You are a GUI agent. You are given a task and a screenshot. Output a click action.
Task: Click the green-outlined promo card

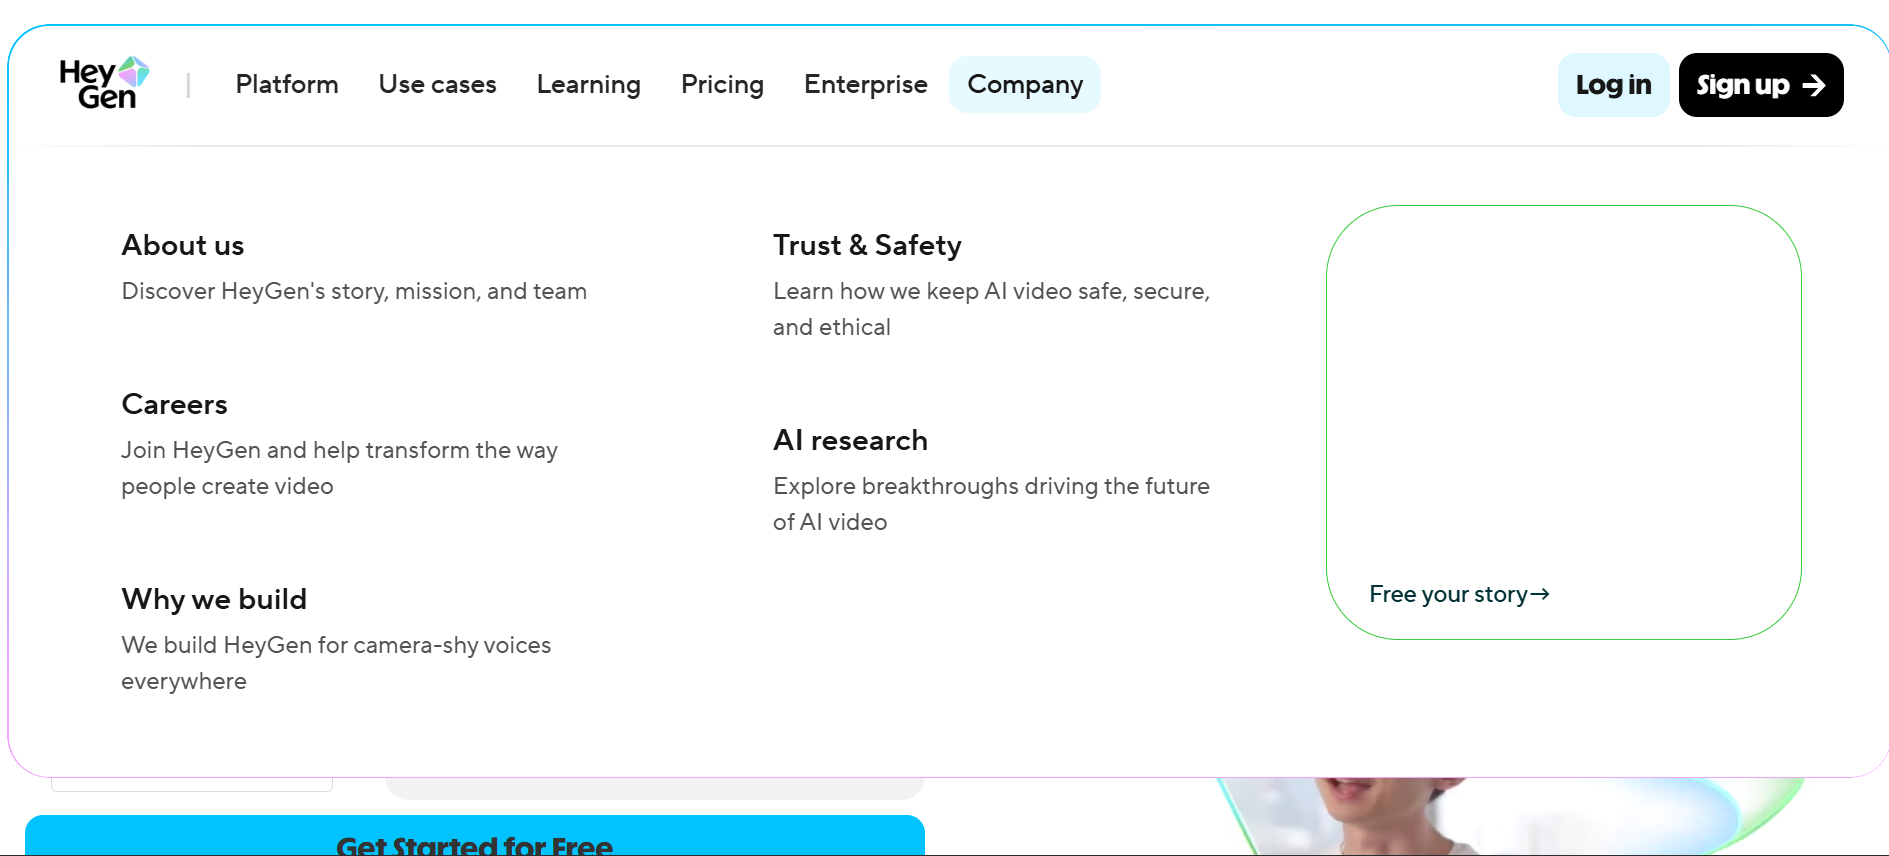(1563, 400)
